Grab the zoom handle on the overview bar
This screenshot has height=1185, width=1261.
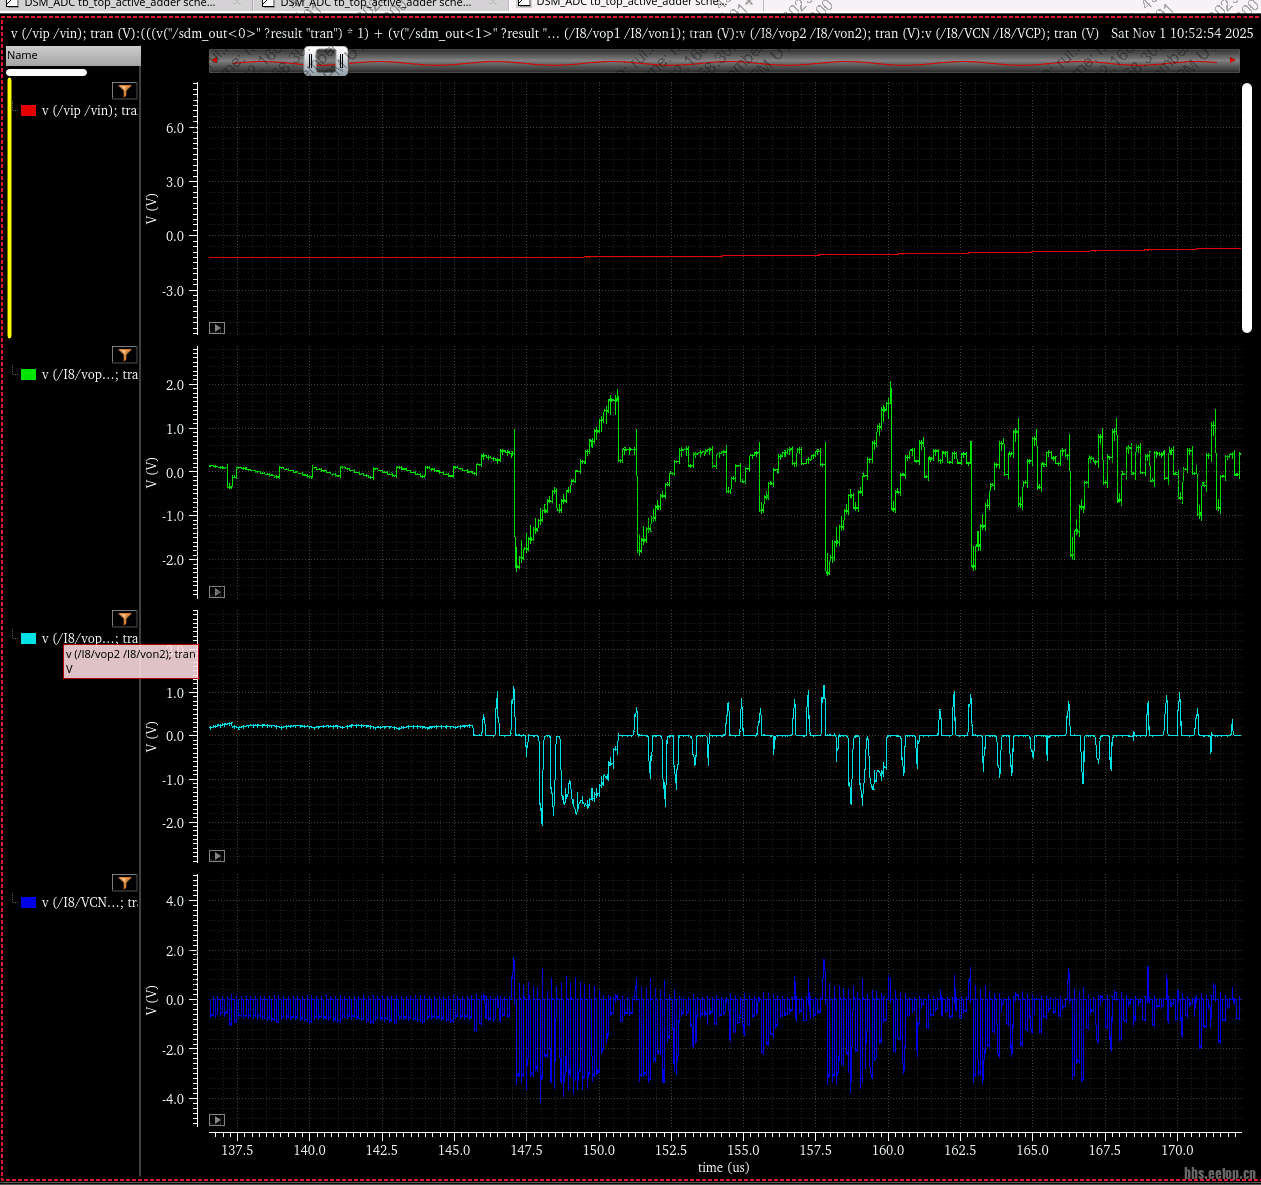click(326, 62)
